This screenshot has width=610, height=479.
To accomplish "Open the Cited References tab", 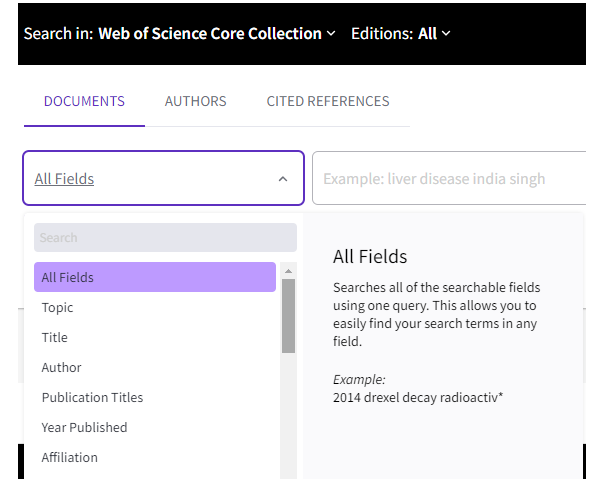I will tap(328, 101).
